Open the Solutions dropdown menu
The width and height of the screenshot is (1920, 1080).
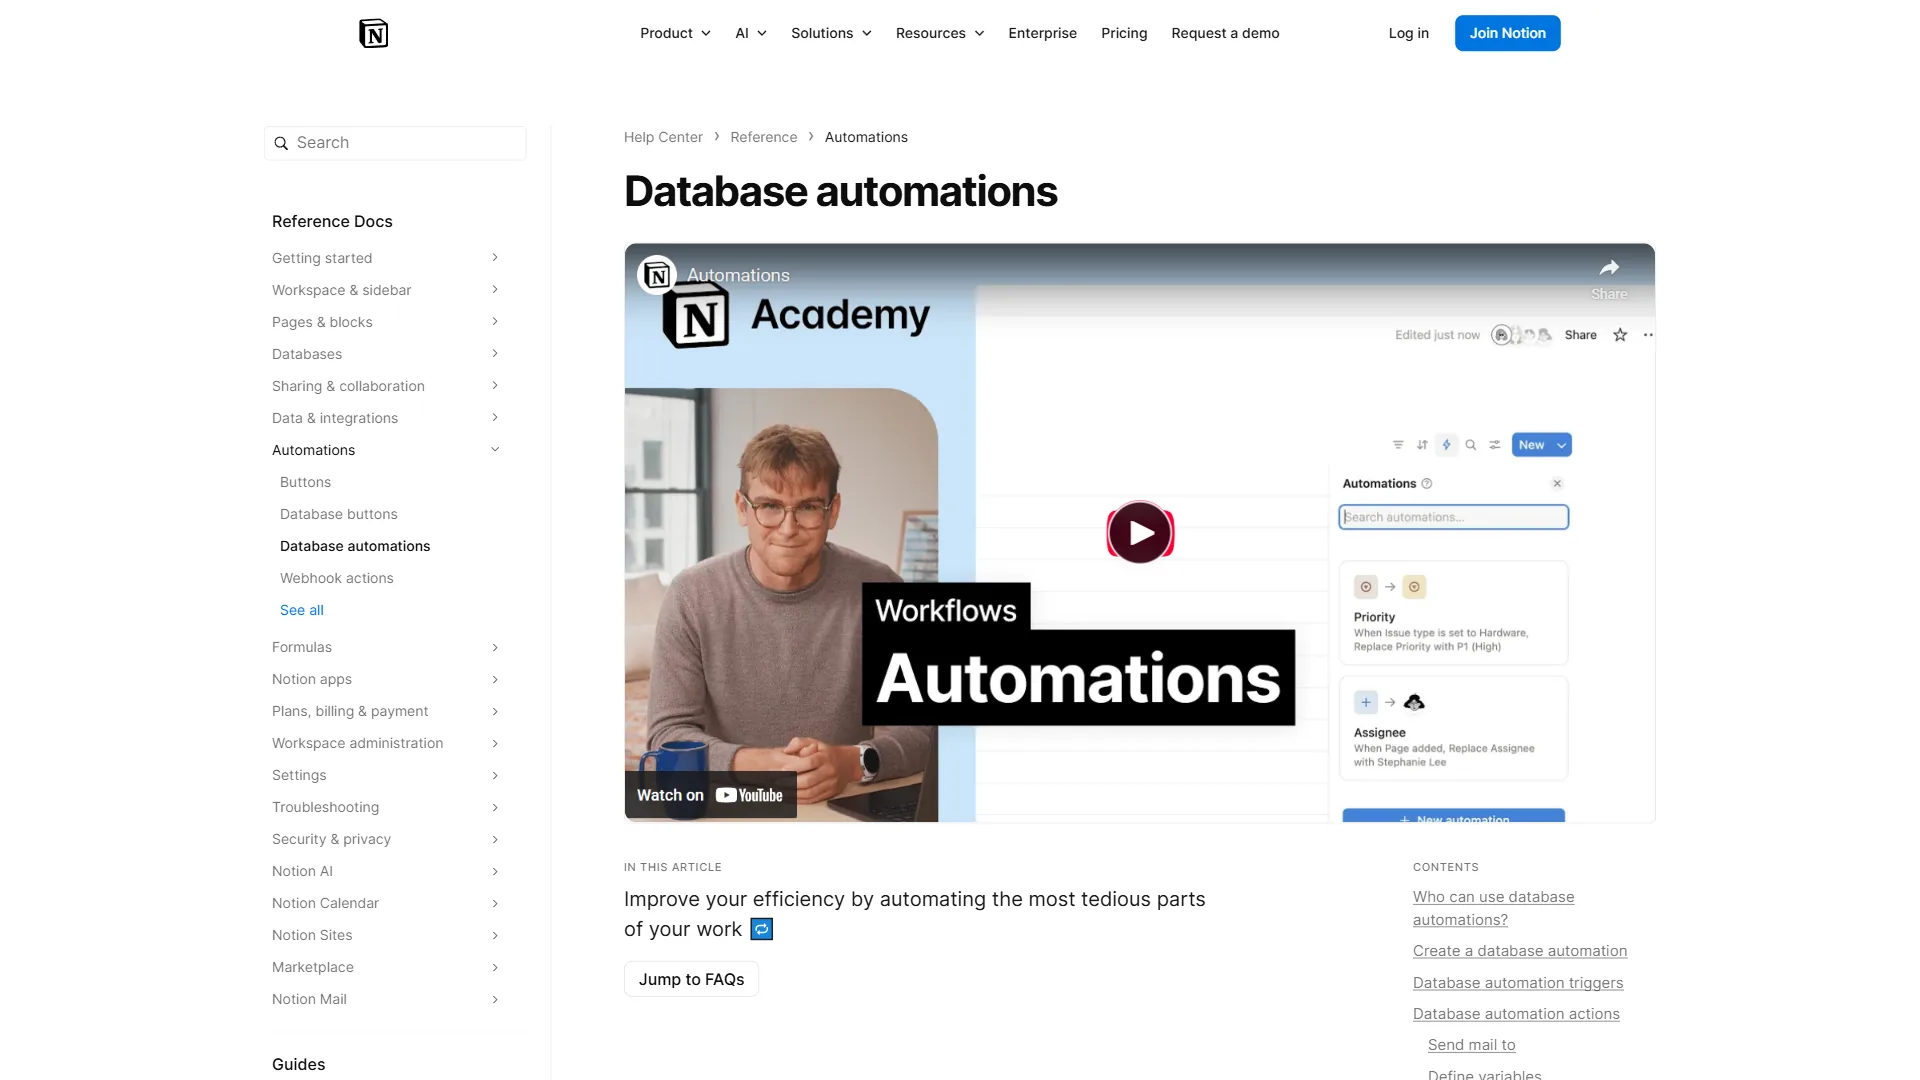[x=831, y=33]
